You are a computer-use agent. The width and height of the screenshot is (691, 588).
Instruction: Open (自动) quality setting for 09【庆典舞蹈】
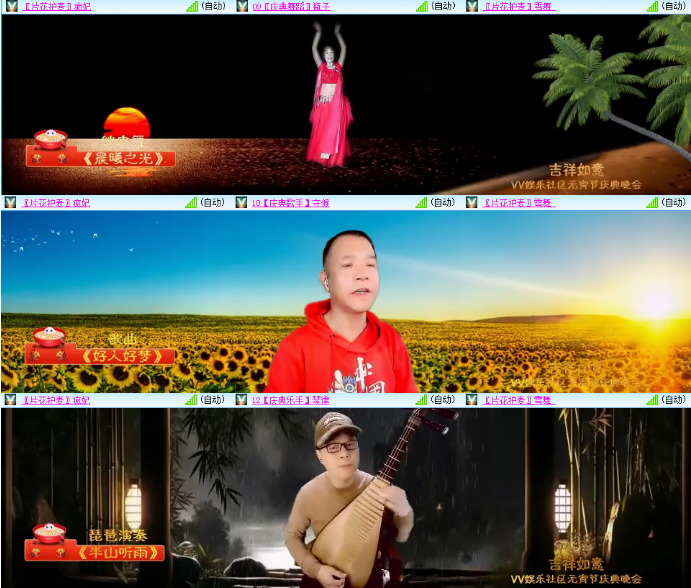[443, 6]
